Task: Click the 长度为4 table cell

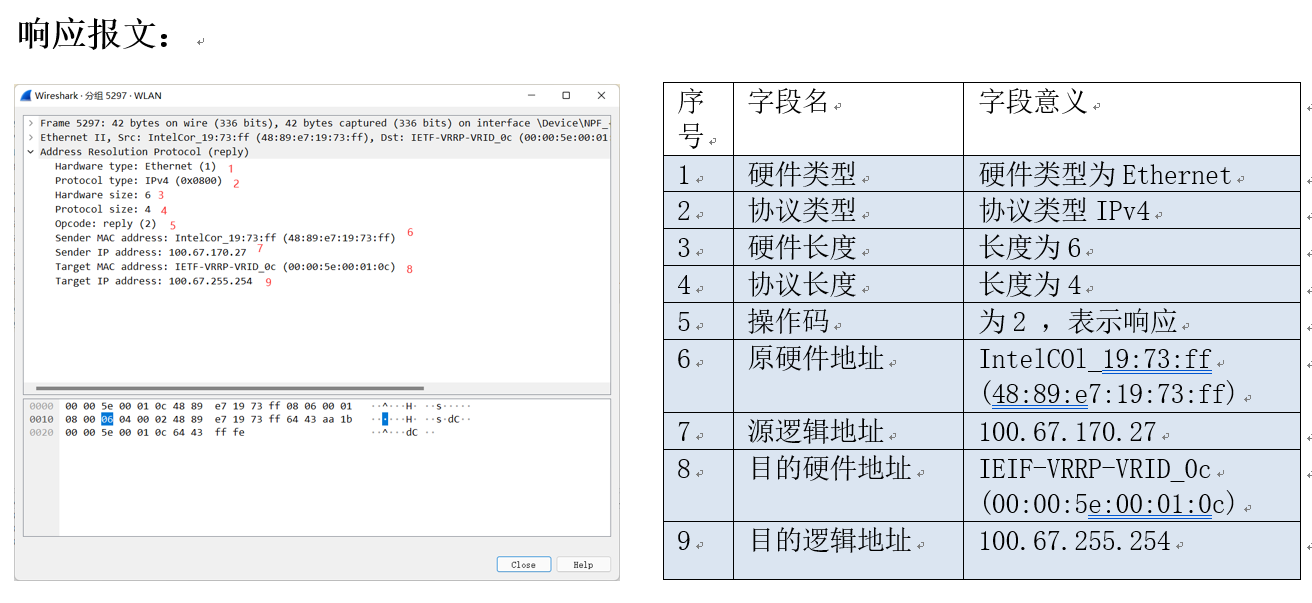Action: tap(1132, 284)
